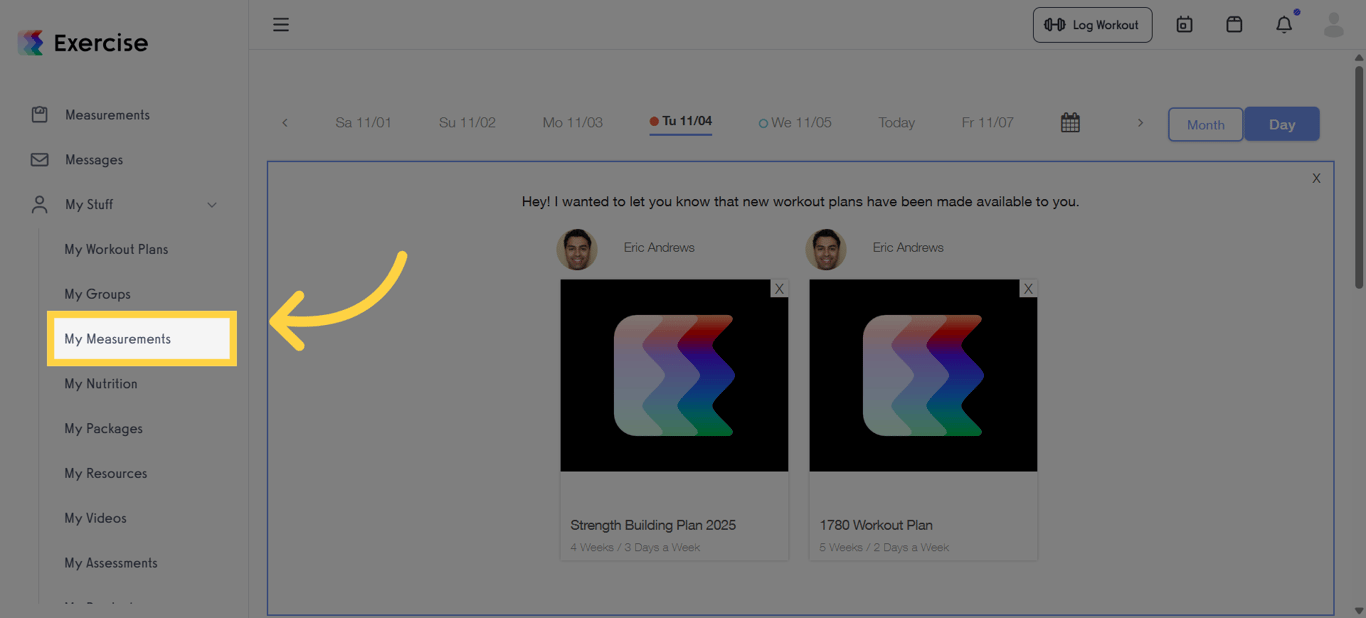Click the 1780 Workout Plan title
The width and height of the screenshot is (1366, 618).
point(876,525)
